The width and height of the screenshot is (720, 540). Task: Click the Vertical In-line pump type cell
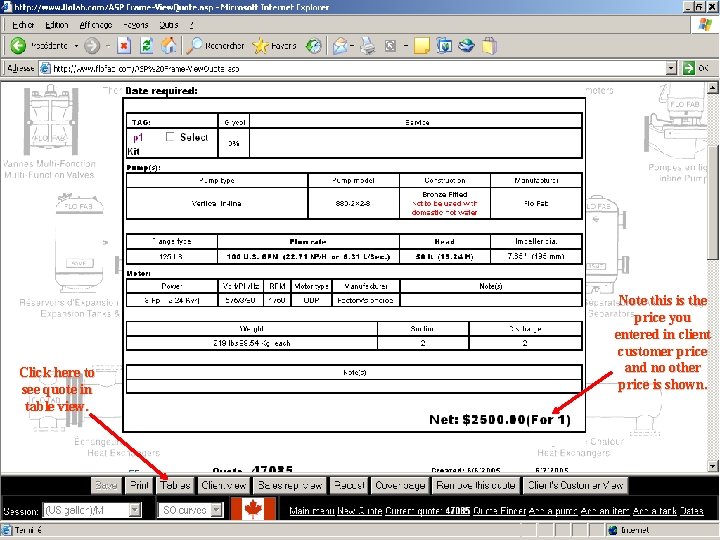click(x=217, y=203)
